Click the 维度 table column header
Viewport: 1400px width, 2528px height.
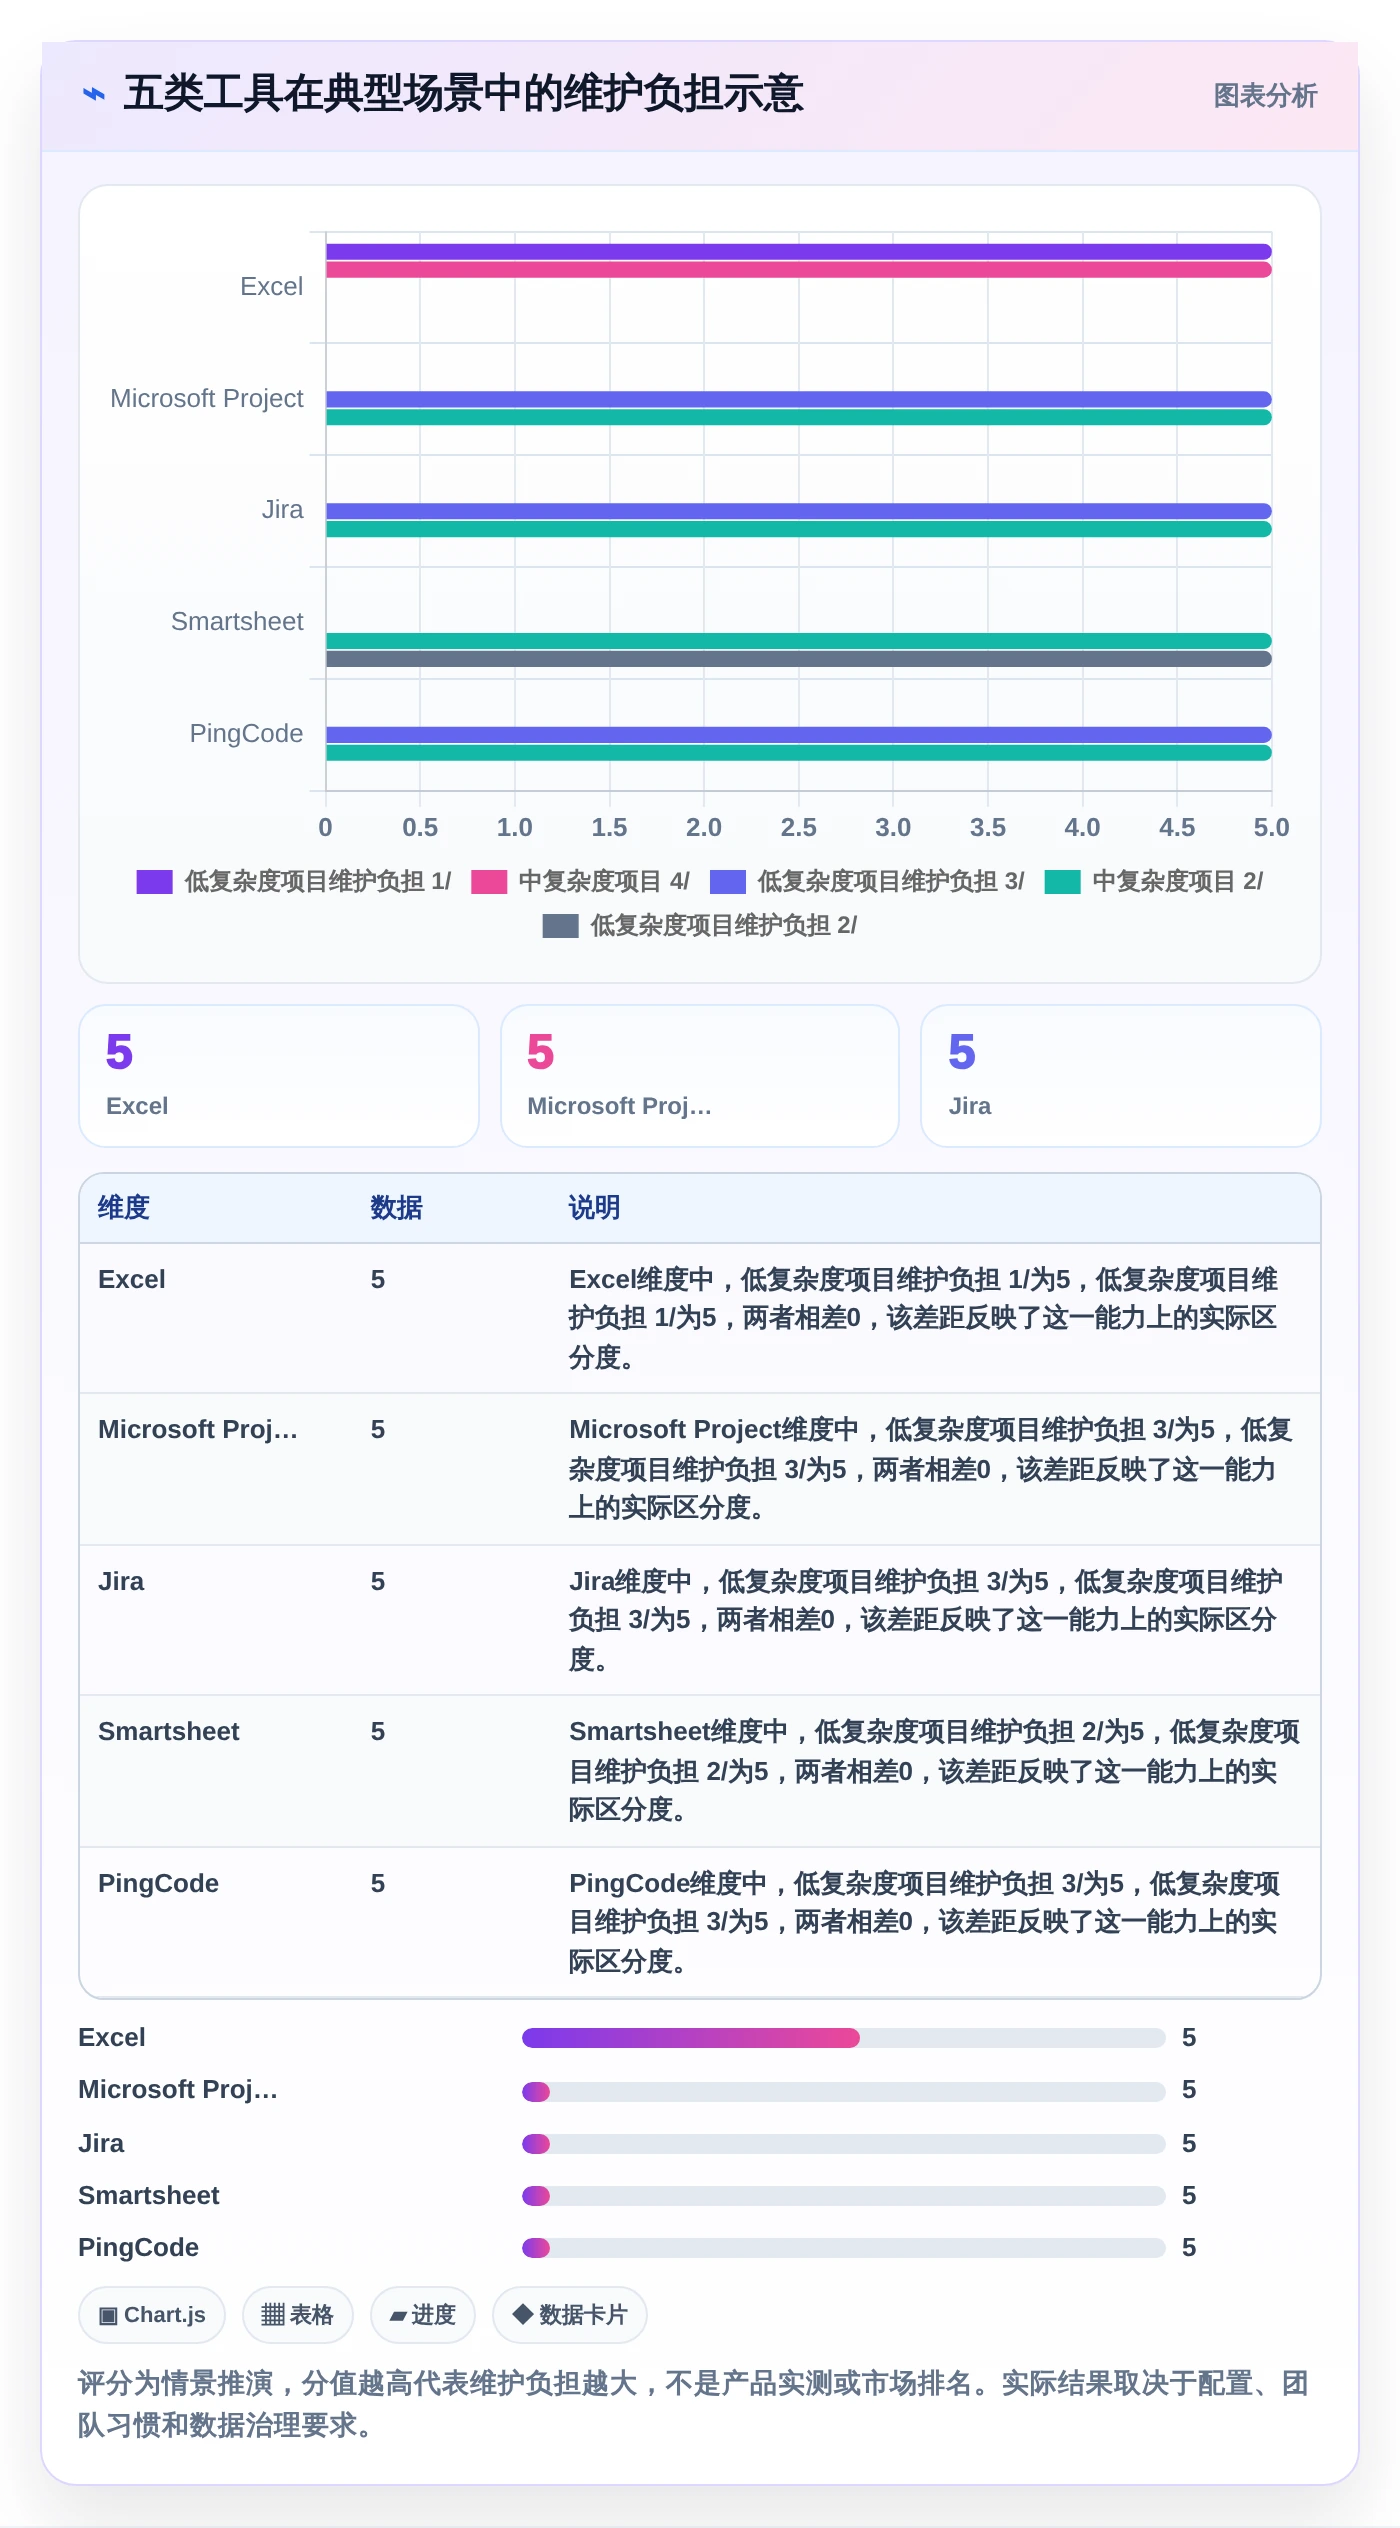click(x=124, y=1208)
